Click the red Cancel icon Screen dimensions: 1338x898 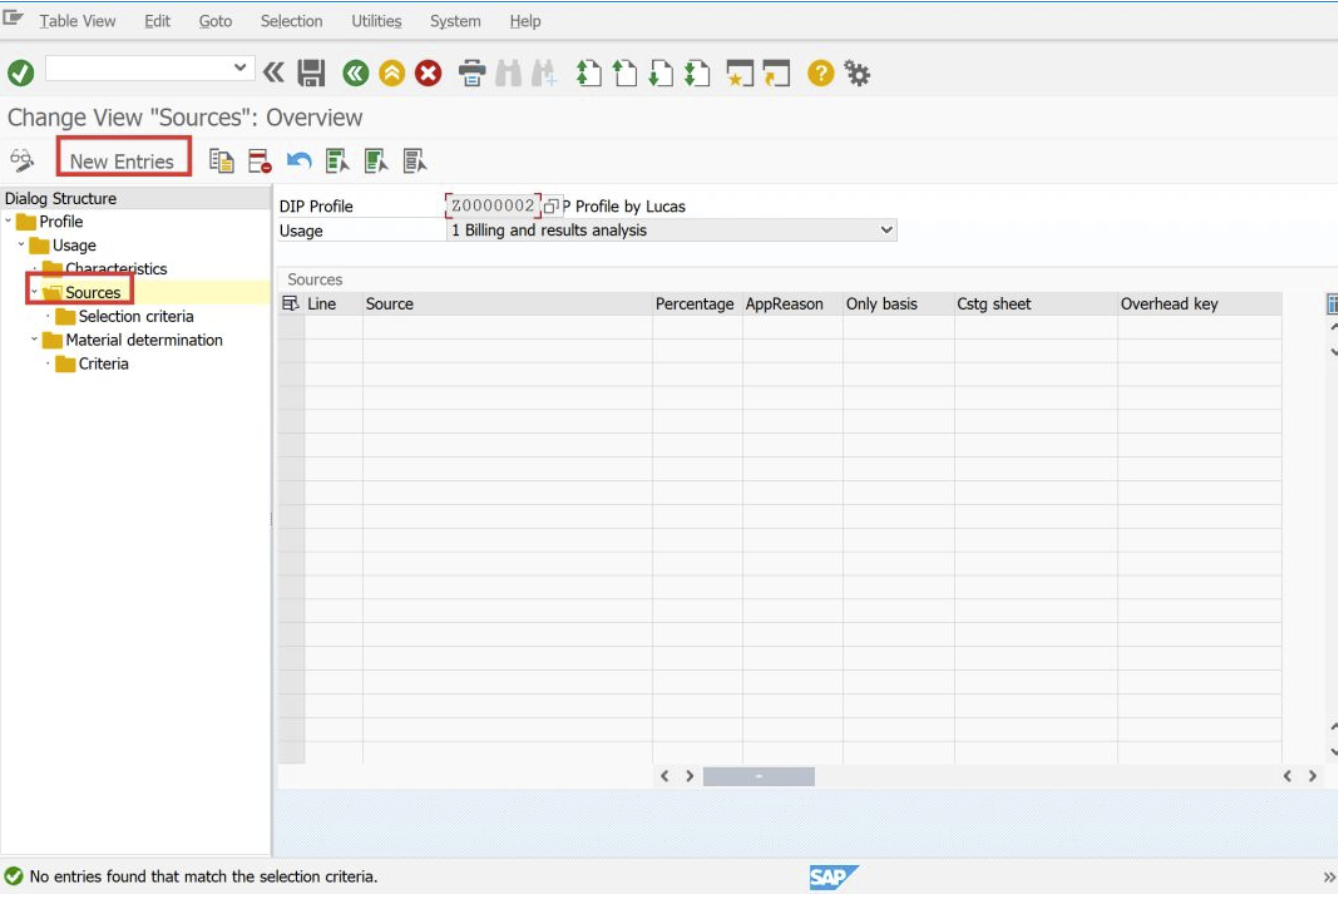pos(428,73)
